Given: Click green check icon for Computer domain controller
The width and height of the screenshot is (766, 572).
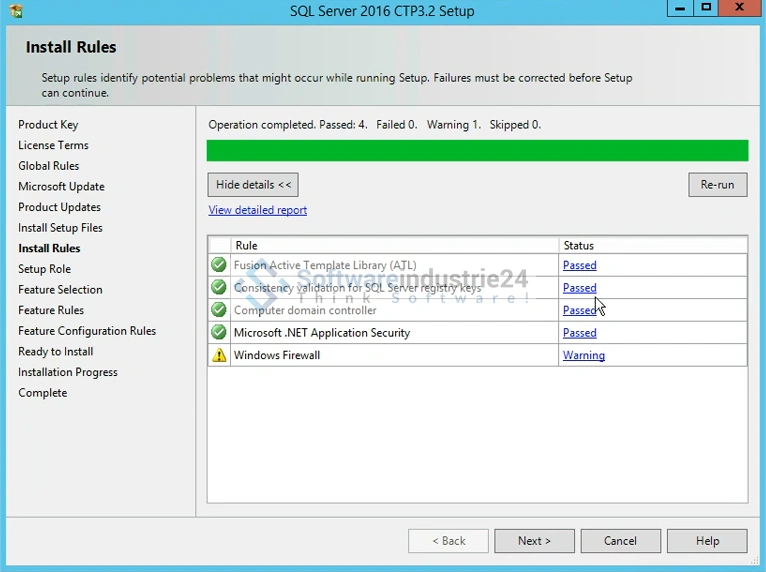Looking at the screenshot, I should 219,310.
